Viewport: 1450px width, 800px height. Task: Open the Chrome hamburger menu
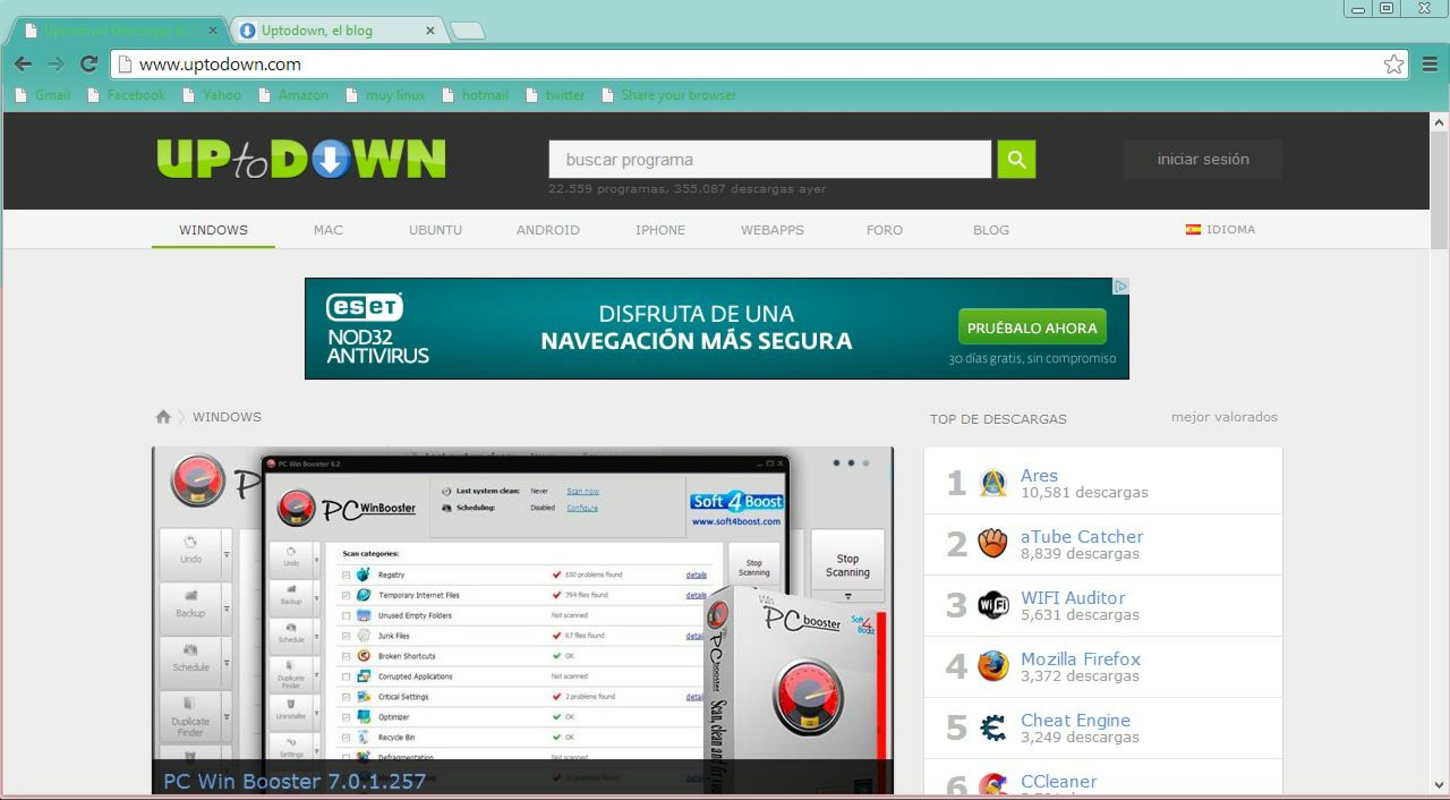coord(1430,64)
